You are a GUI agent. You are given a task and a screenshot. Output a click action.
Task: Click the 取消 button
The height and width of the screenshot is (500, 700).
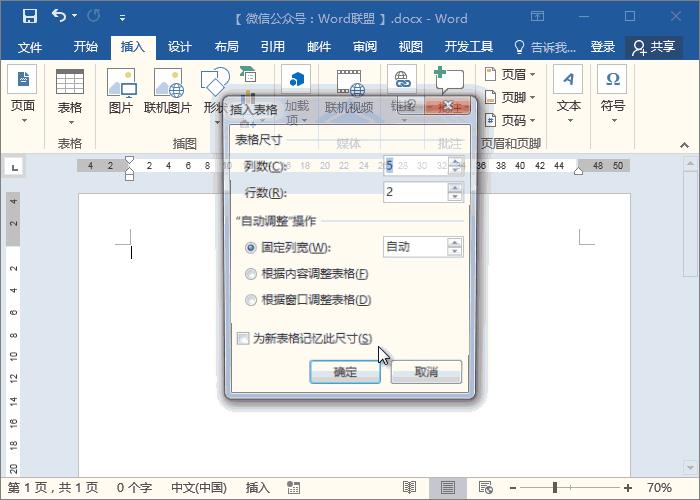[426, 372]
